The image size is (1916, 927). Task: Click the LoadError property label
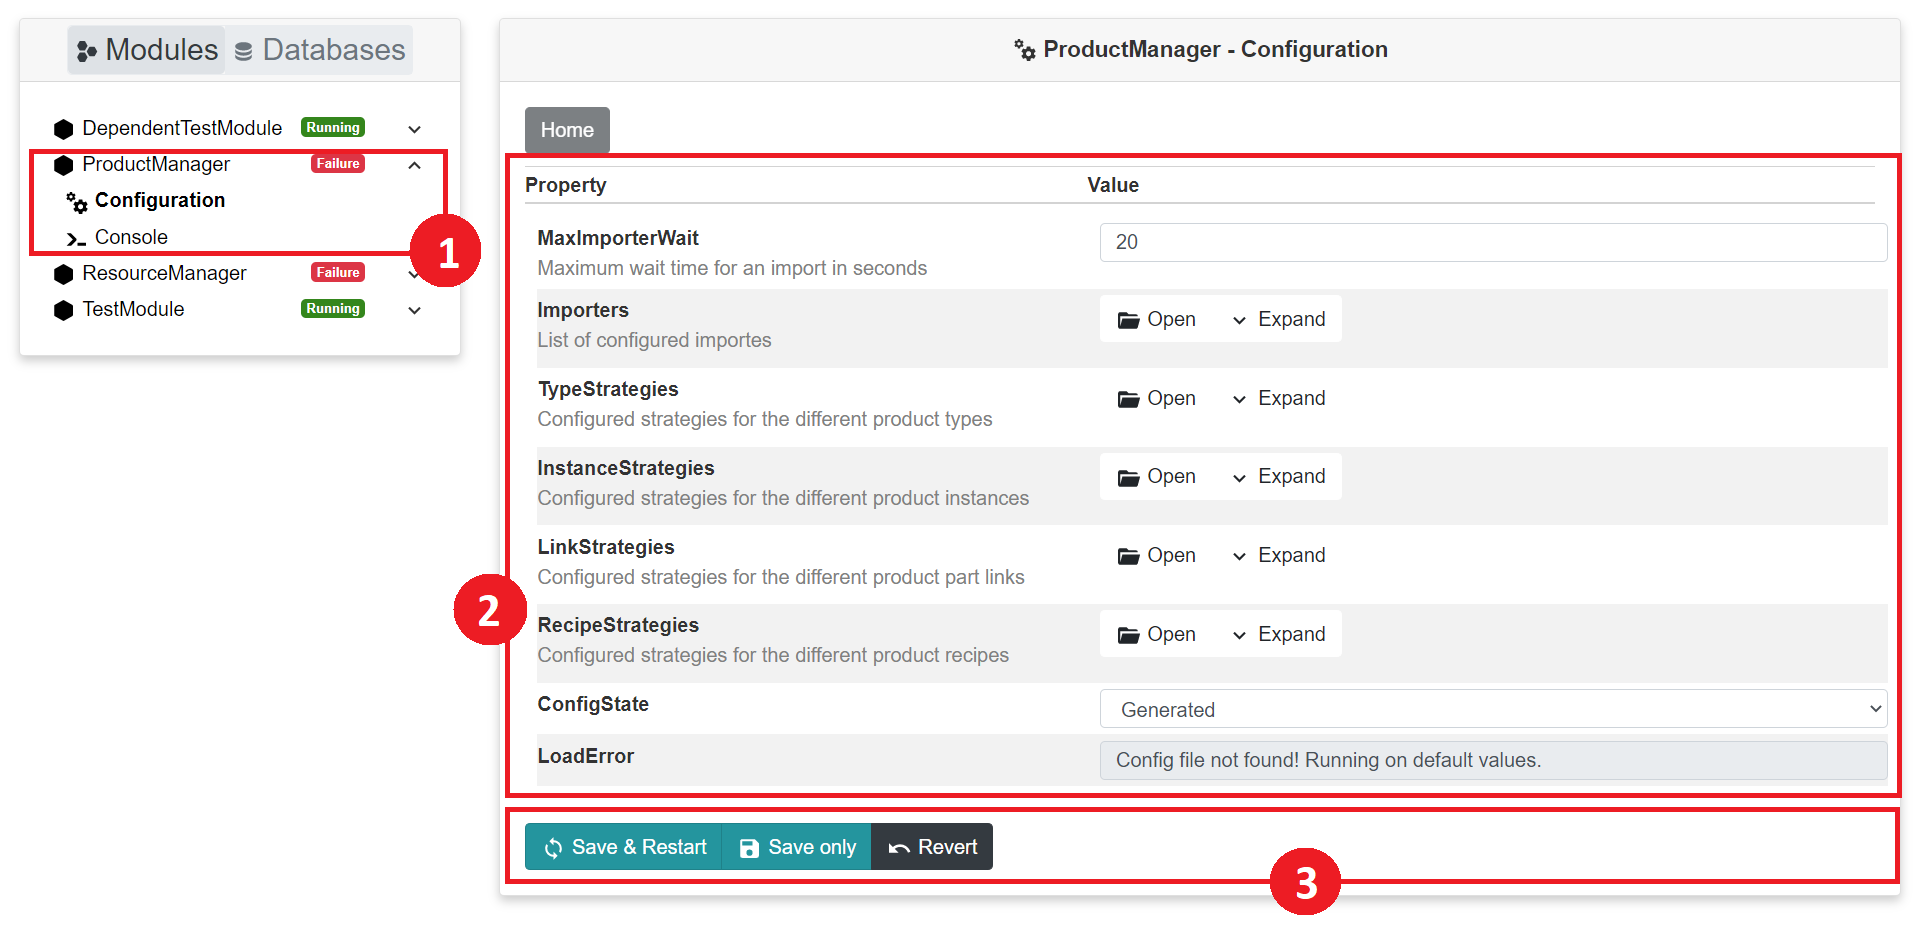(586, 756)
